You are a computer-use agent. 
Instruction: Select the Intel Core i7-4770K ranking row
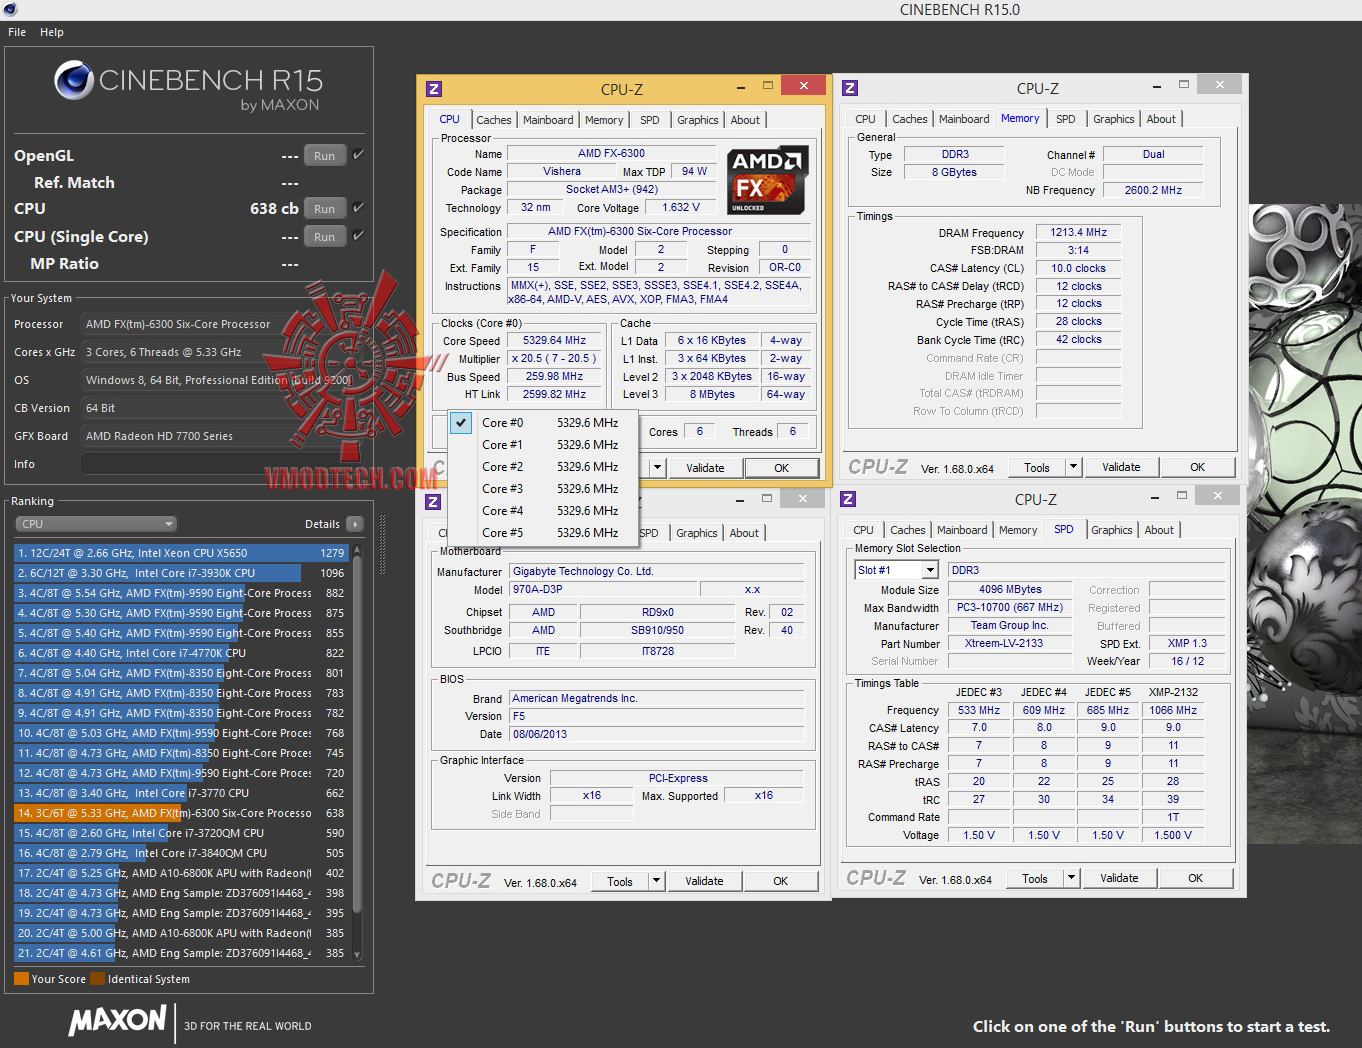[x=181, y=653]
